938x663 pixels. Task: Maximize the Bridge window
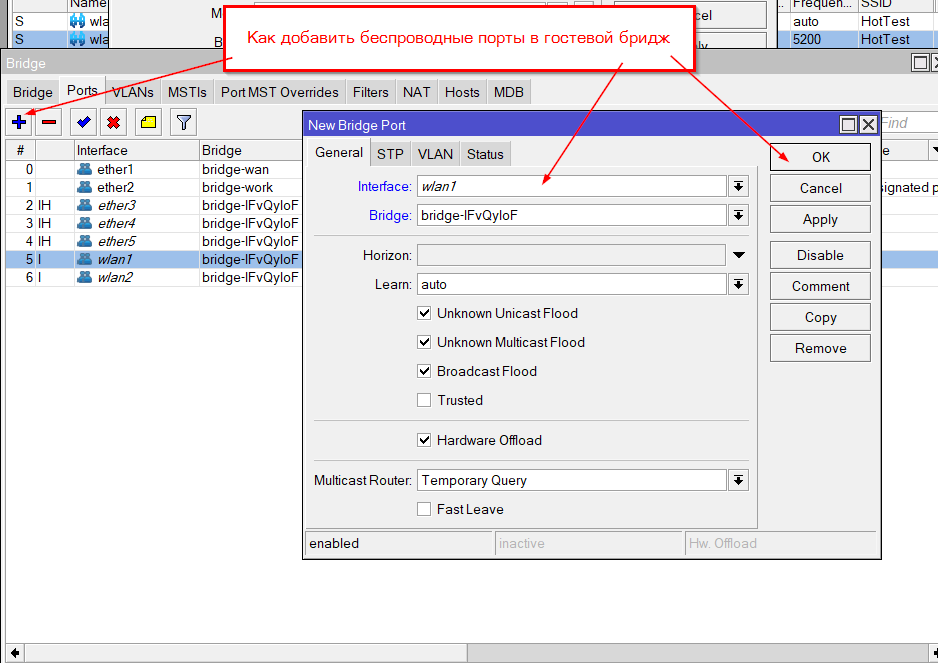click(x=920, y=63)
